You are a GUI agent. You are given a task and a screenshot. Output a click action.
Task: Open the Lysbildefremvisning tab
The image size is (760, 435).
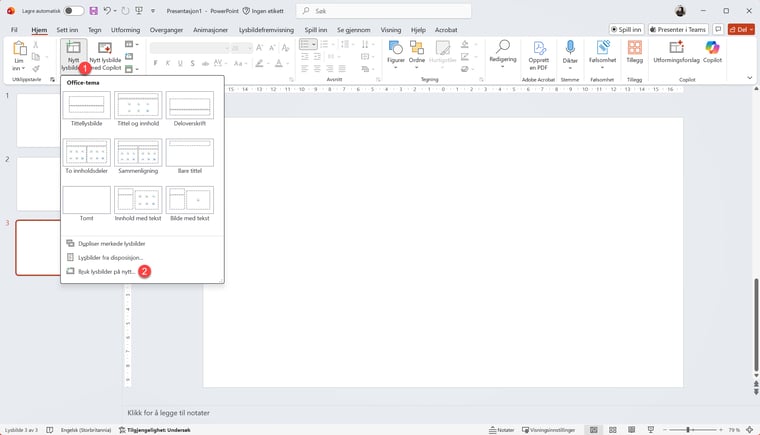pos(266,30)
